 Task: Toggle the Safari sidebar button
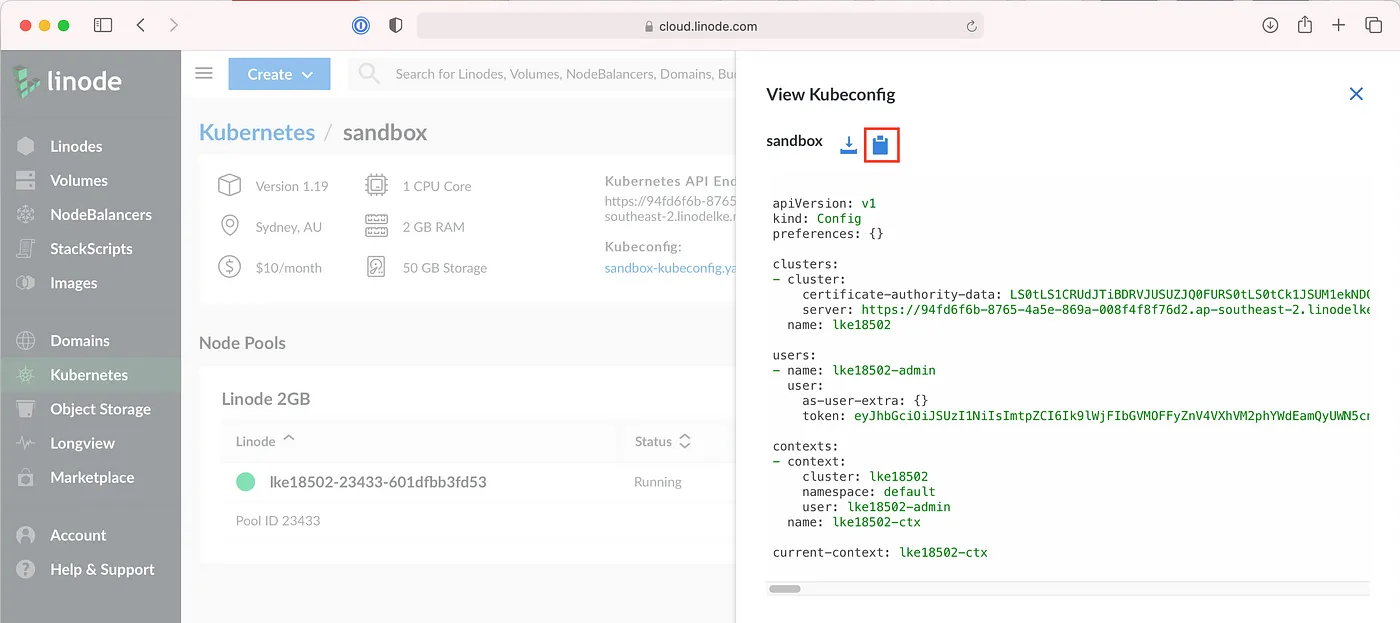(x=103, y=25)
